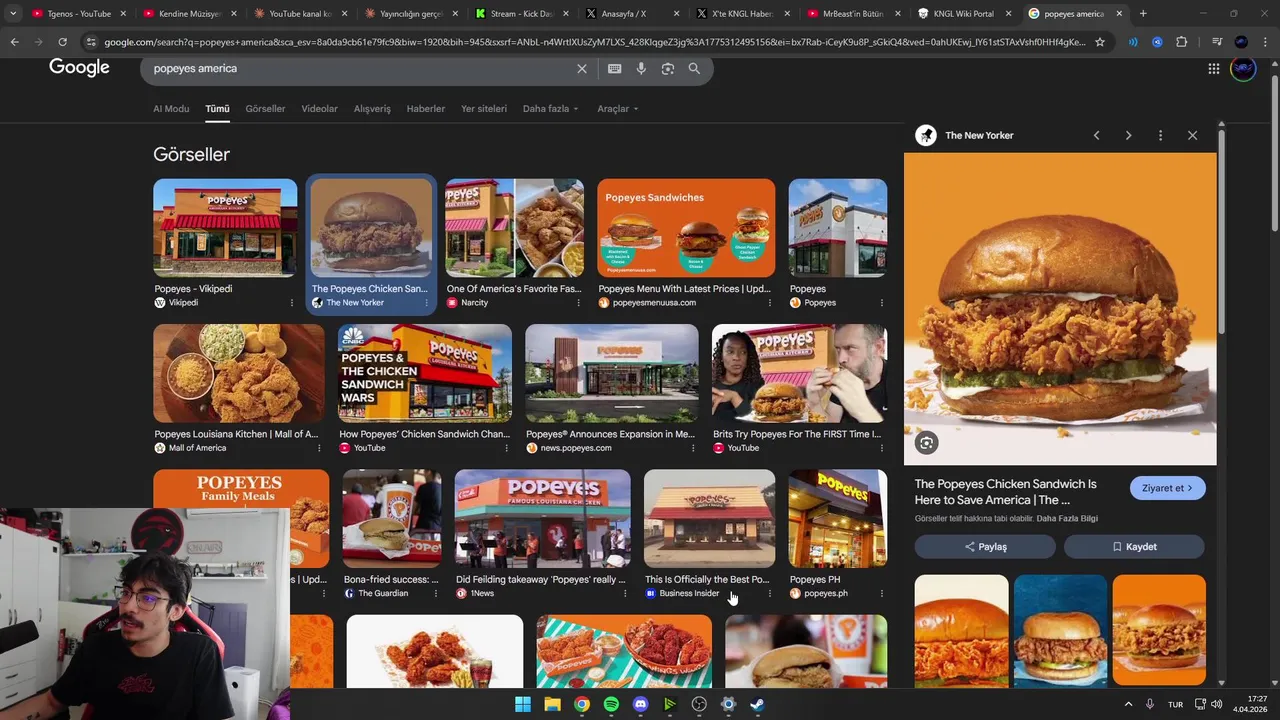The height and width of the screenshot is (720, 1280).
Task: Open the Google account avatar
Action: 1243,68
